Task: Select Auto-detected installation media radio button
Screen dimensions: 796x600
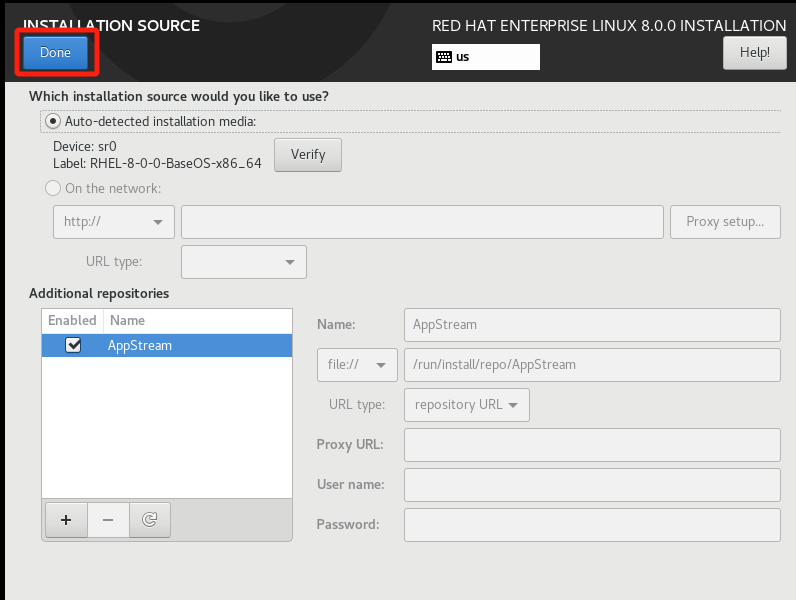Action: (52, 121)
